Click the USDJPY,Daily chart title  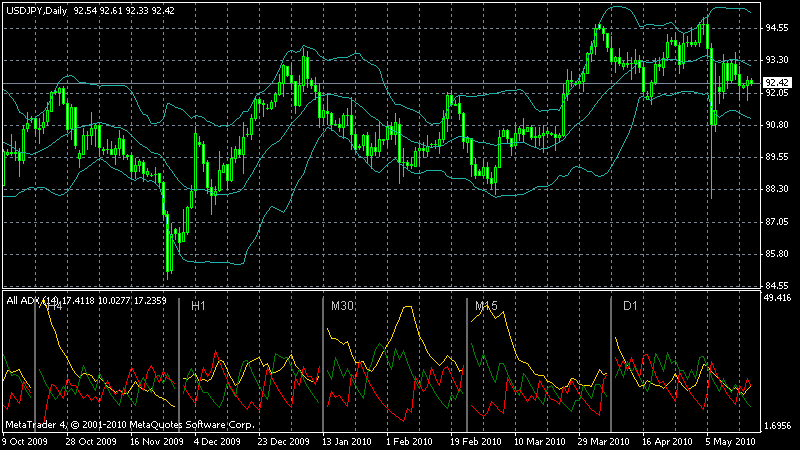point(36,11)
